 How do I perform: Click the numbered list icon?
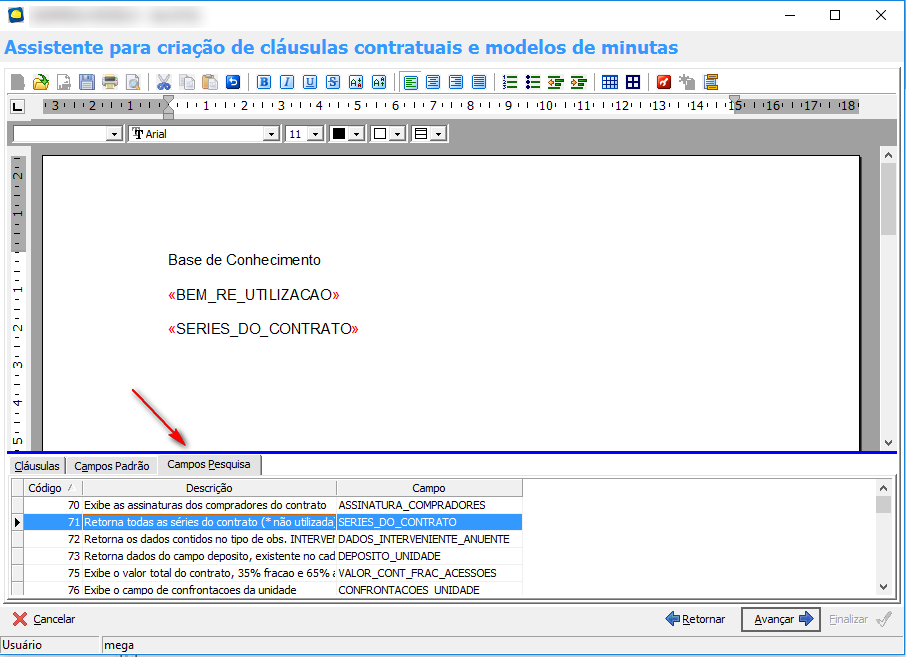pyautogui.click(x=510, y=82)
